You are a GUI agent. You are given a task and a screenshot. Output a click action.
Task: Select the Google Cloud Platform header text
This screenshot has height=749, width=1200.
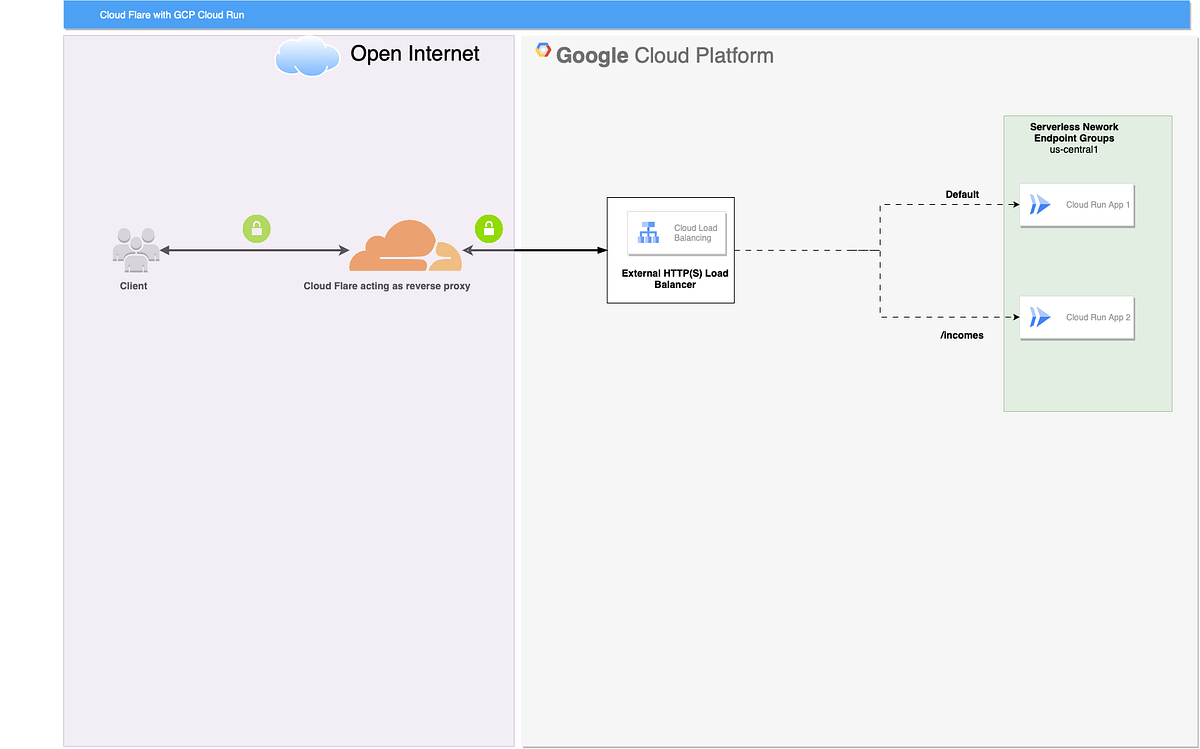coord(666,56)
